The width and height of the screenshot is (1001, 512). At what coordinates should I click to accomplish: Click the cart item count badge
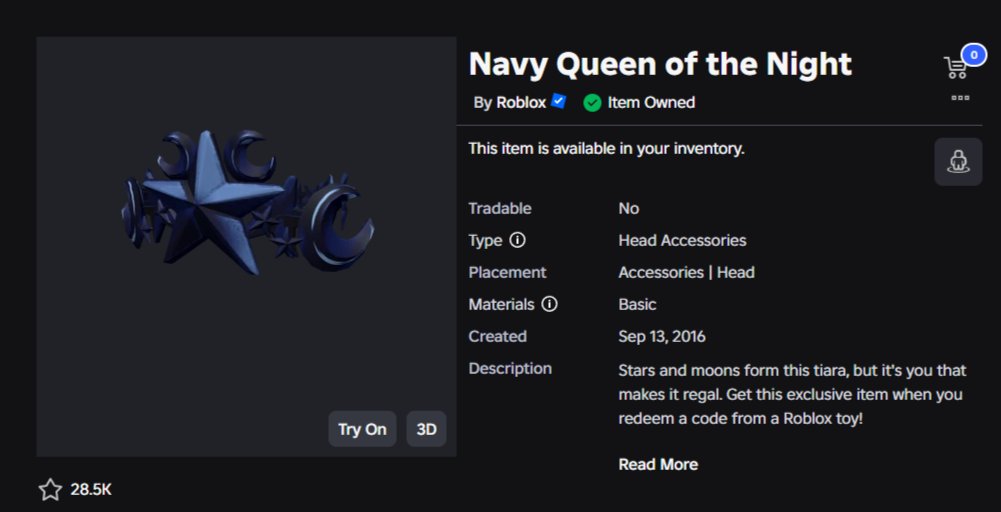[x=974, y=55]
